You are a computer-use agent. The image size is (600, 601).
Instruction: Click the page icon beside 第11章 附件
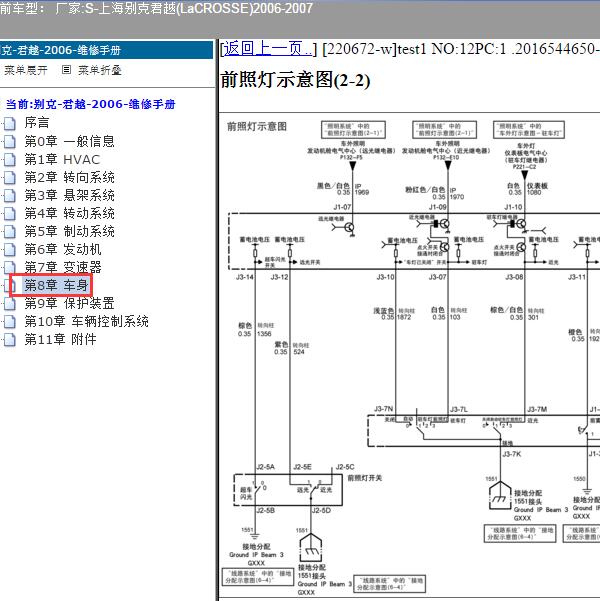point(9,339)
